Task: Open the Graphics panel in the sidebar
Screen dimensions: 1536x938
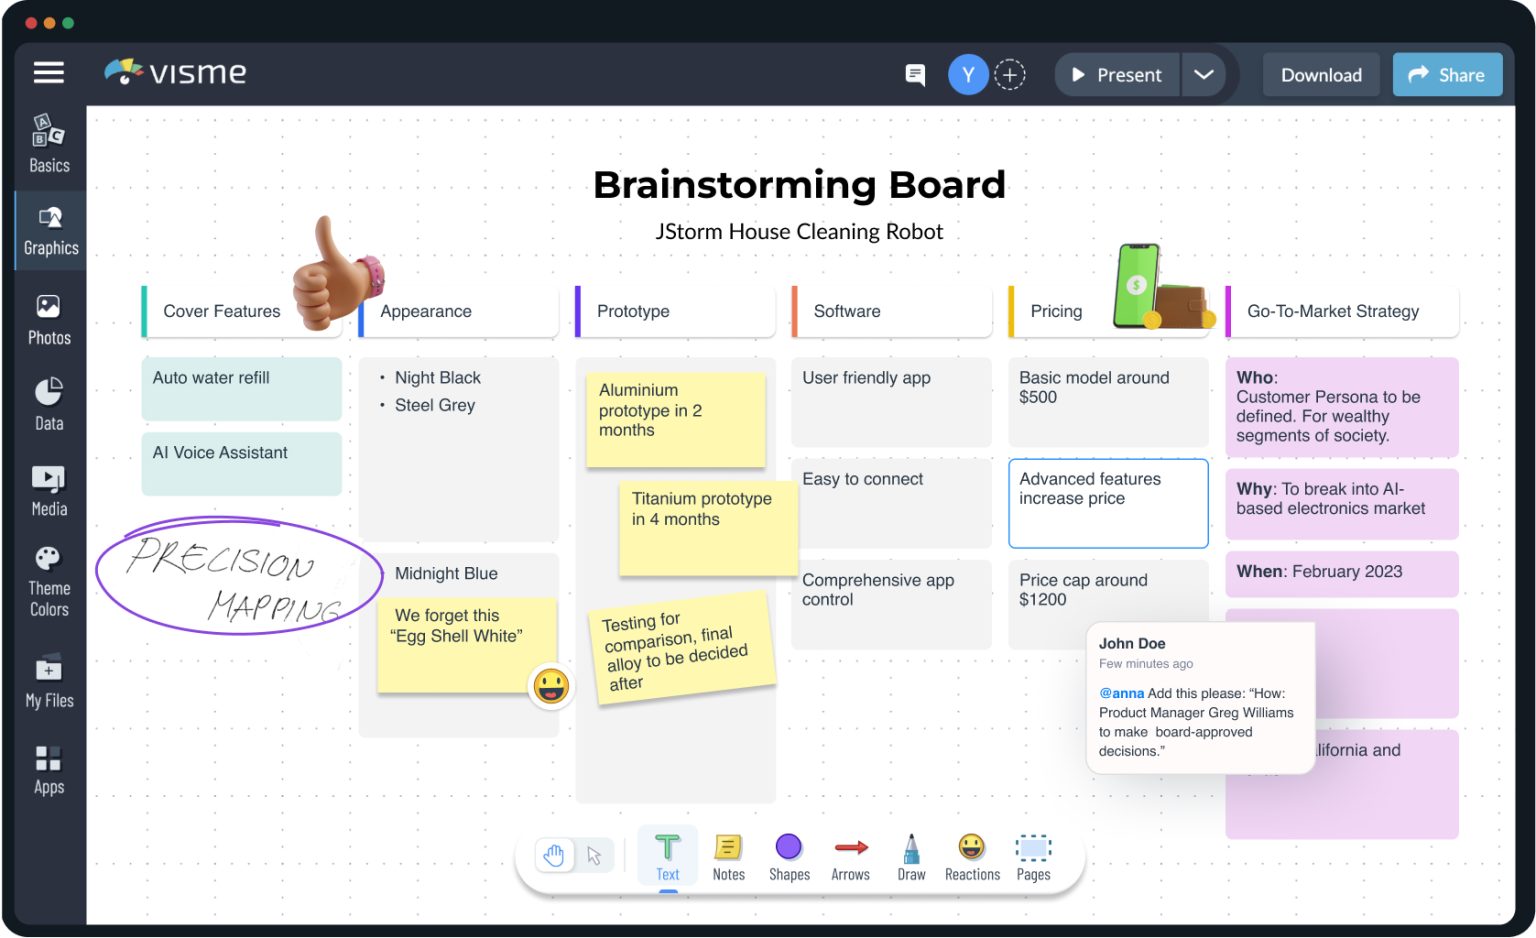Action: (48, 230)
